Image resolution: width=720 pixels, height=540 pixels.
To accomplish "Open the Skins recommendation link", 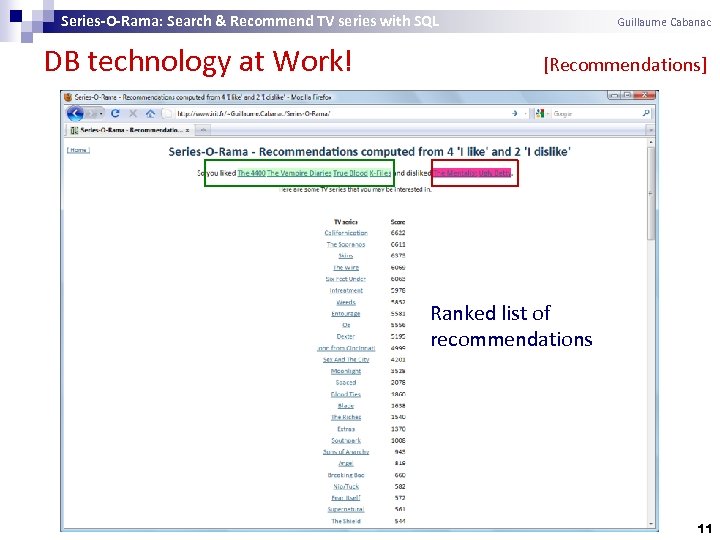I will 346,256.
